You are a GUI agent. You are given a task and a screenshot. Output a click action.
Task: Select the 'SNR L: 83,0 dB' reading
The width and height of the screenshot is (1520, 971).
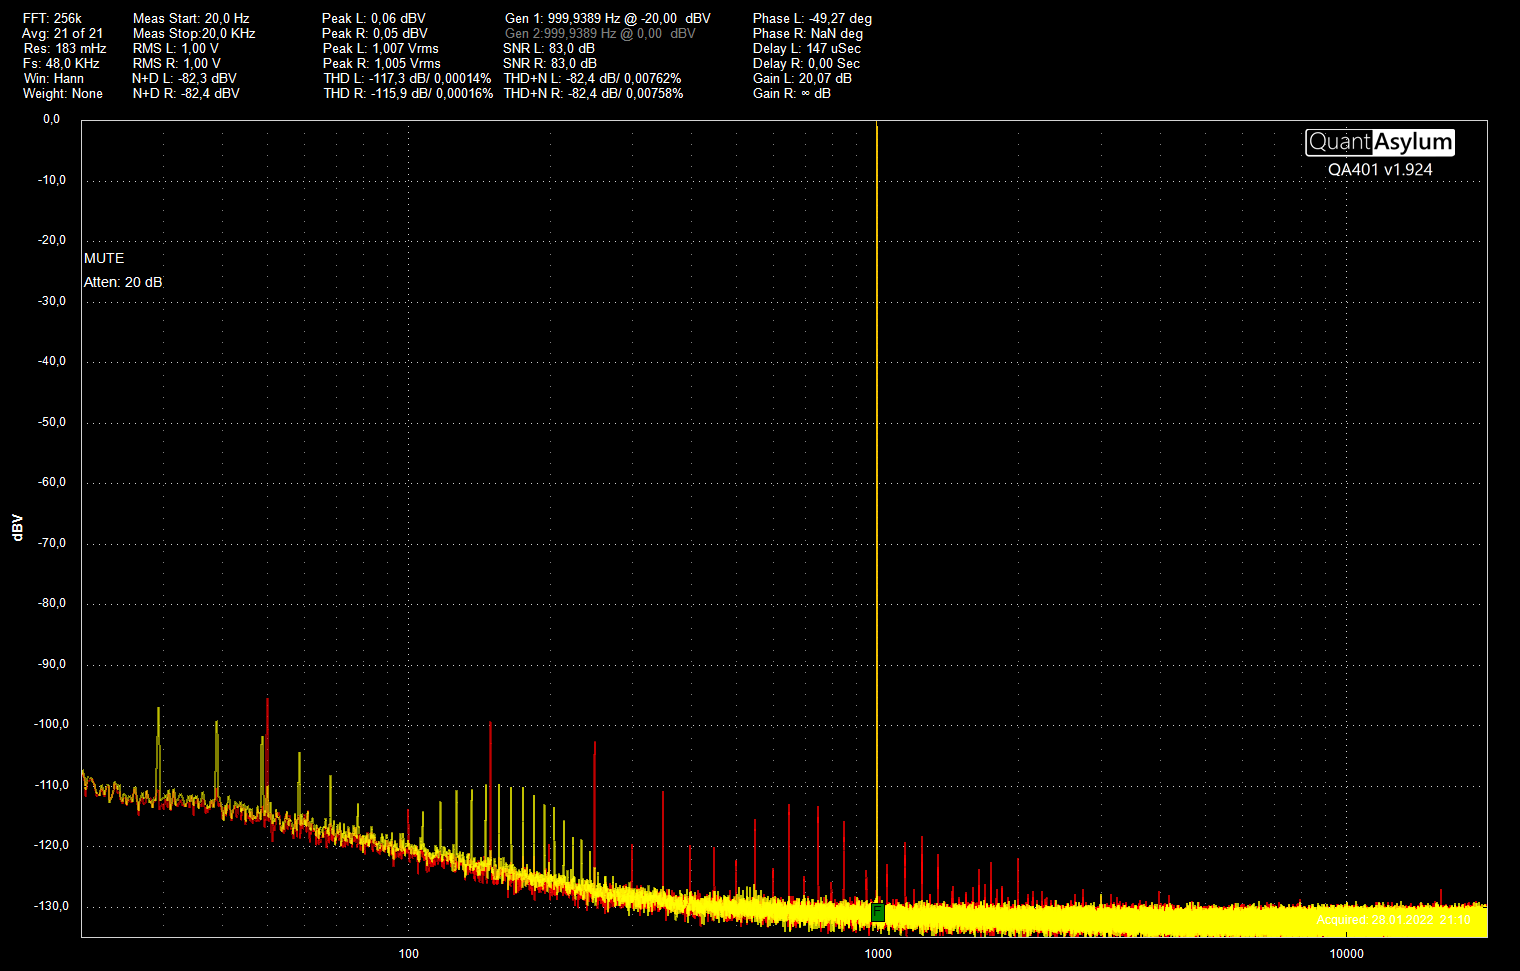coord(549,49)
